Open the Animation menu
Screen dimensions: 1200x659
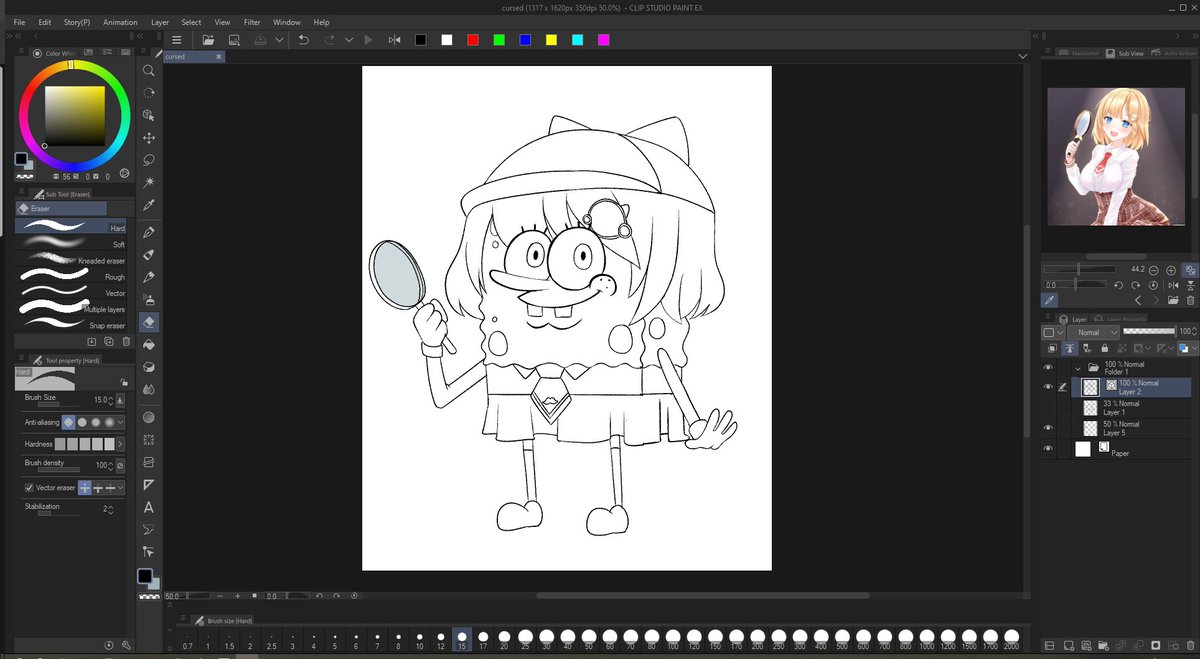pos(120,21)
